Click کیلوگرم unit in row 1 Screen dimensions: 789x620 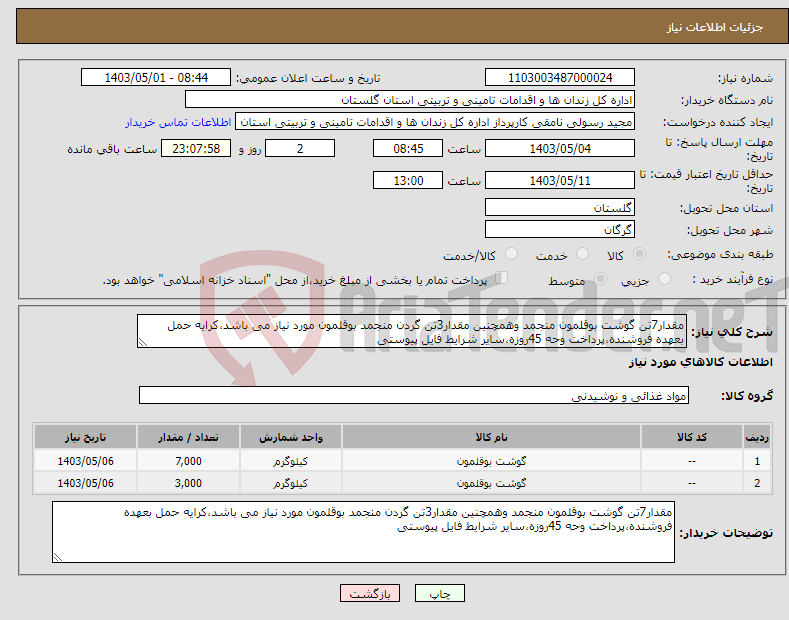click(291, 461)
